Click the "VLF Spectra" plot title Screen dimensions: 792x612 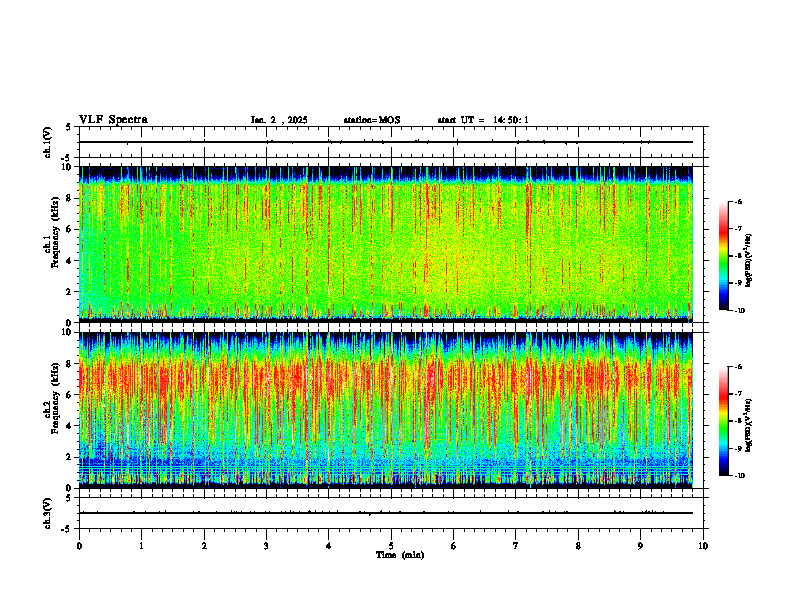click(x=113, y=120)
